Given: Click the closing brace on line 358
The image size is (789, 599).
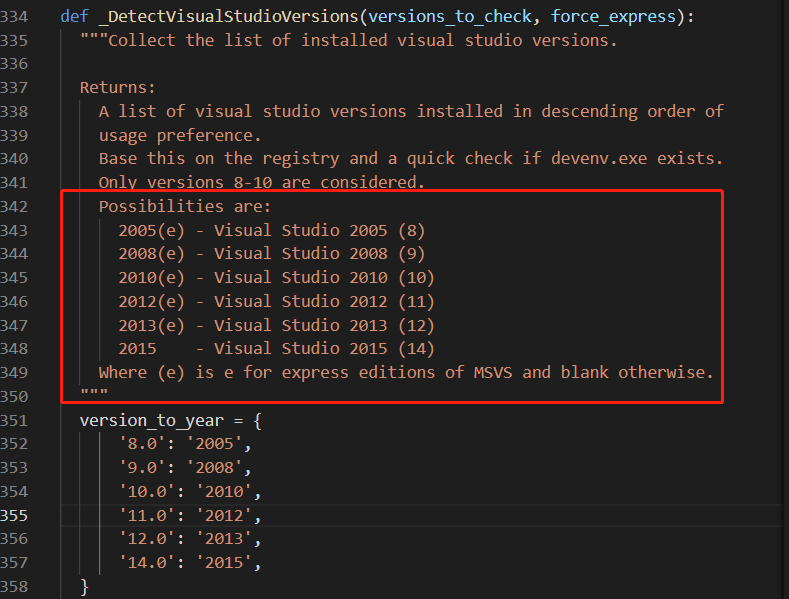Looking at the screenshot, I should 84,587.
